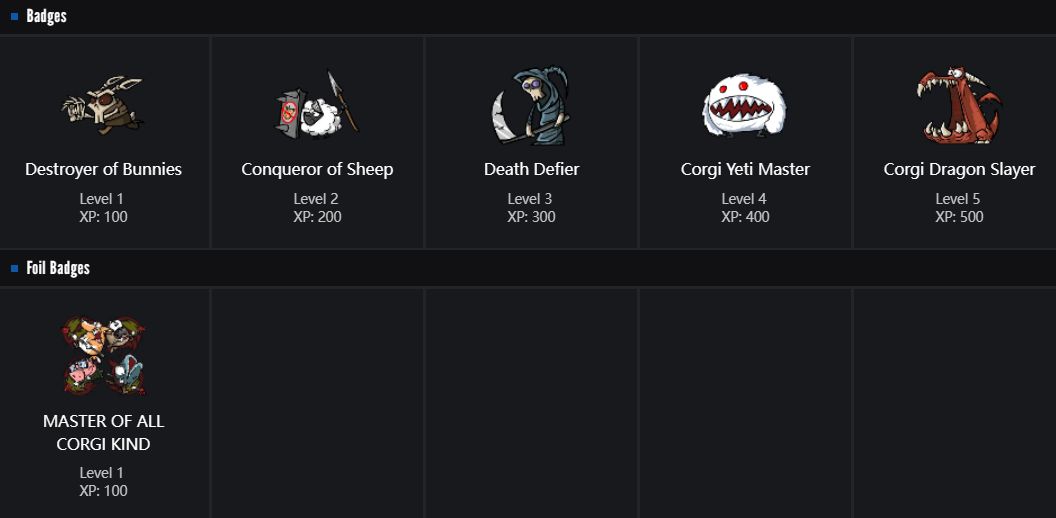Click the Level 3 label under Death Defier
Image resolution: width=1056 pixels, height=518 pixels.
(x=531, y=199)
